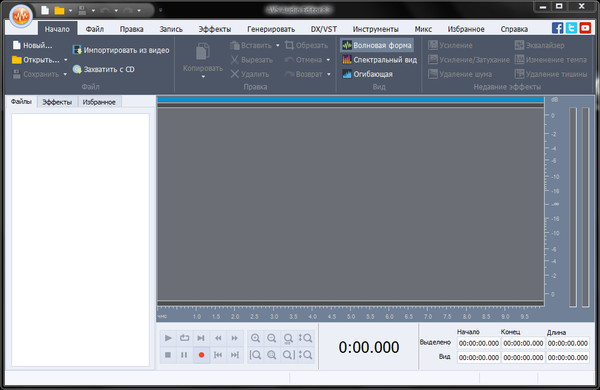Open the Twitter page icon
The height and width of the screenshot is (390, 600).
[x=571, y=28]
